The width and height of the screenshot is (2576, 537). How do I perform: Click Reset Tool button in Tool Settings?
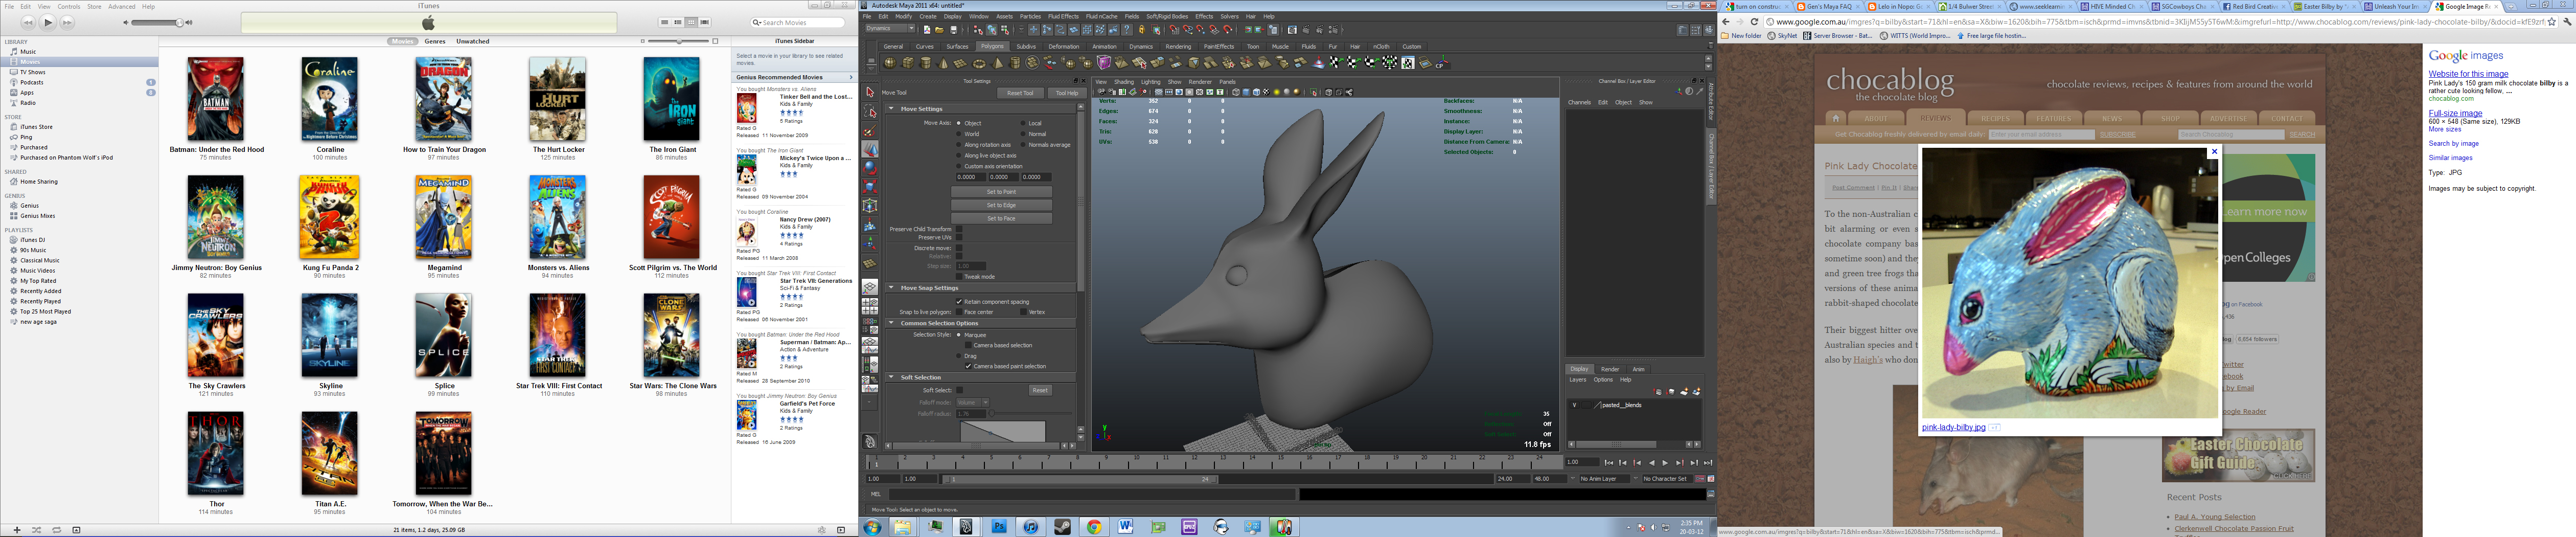1020,93
